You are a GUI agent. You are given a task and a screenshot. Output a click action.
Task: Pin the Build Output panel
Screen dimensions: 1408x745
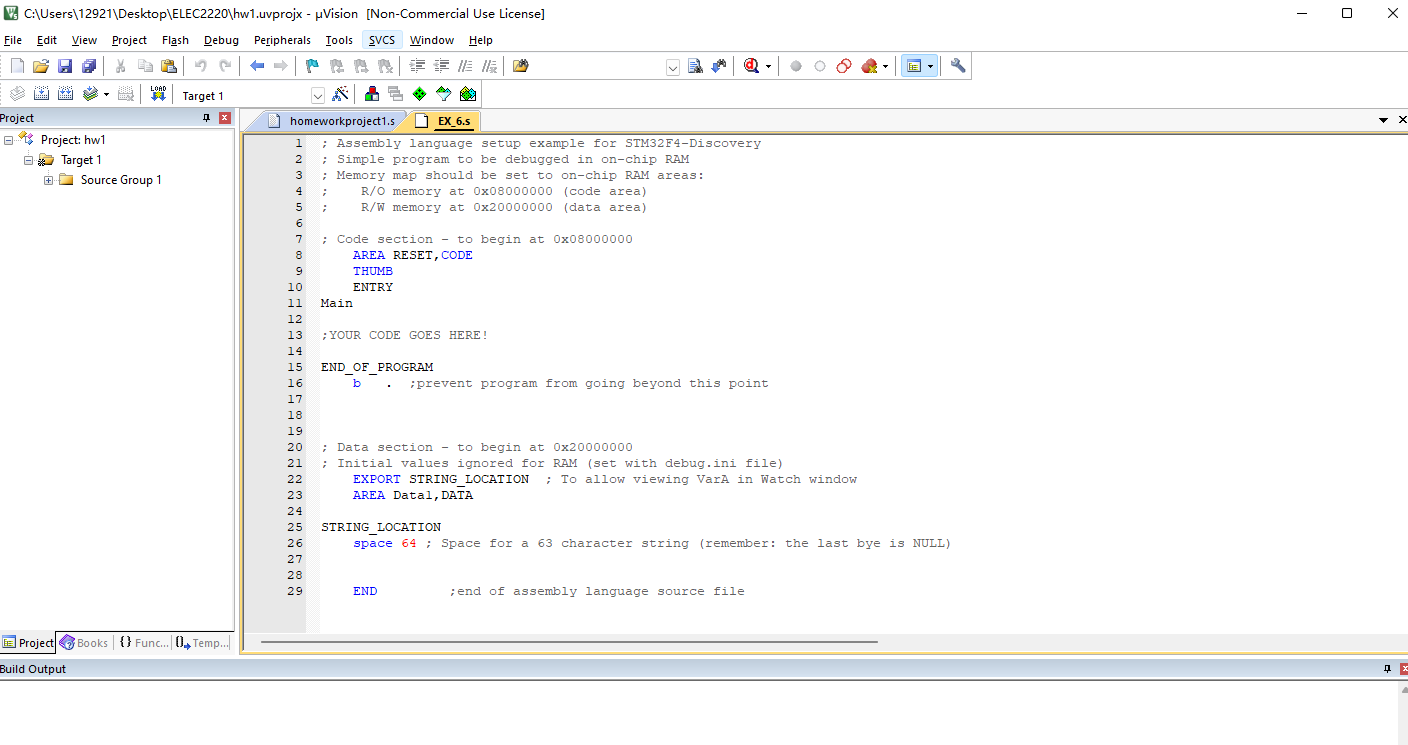point(1386,668)
